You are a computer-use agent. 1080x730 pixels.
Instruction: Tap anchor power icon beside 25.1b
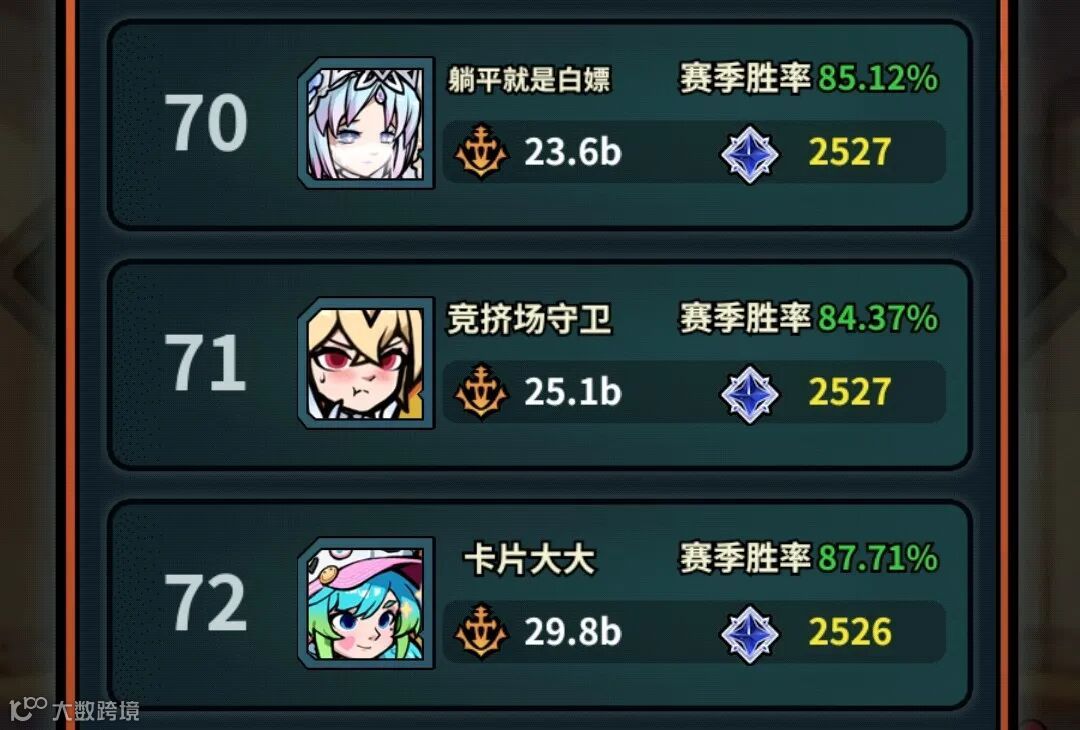(481, 392)
